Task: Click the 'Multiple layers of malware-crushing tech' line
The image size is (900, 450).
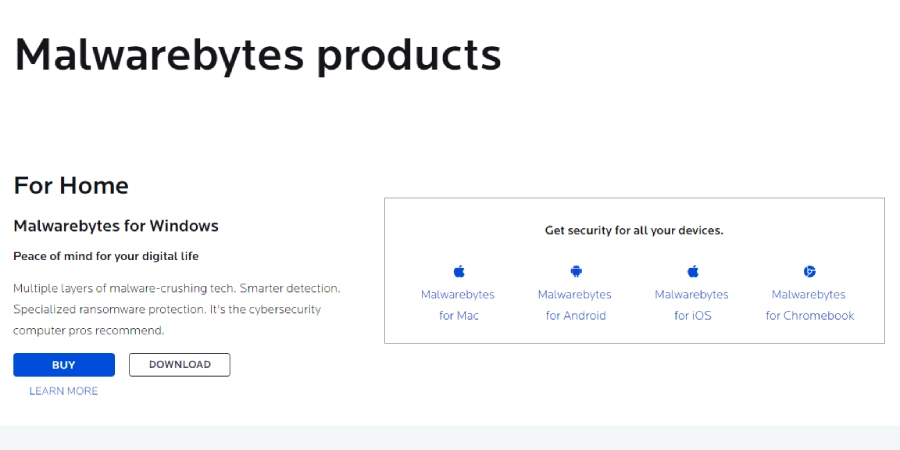Action: coord(177,288)
